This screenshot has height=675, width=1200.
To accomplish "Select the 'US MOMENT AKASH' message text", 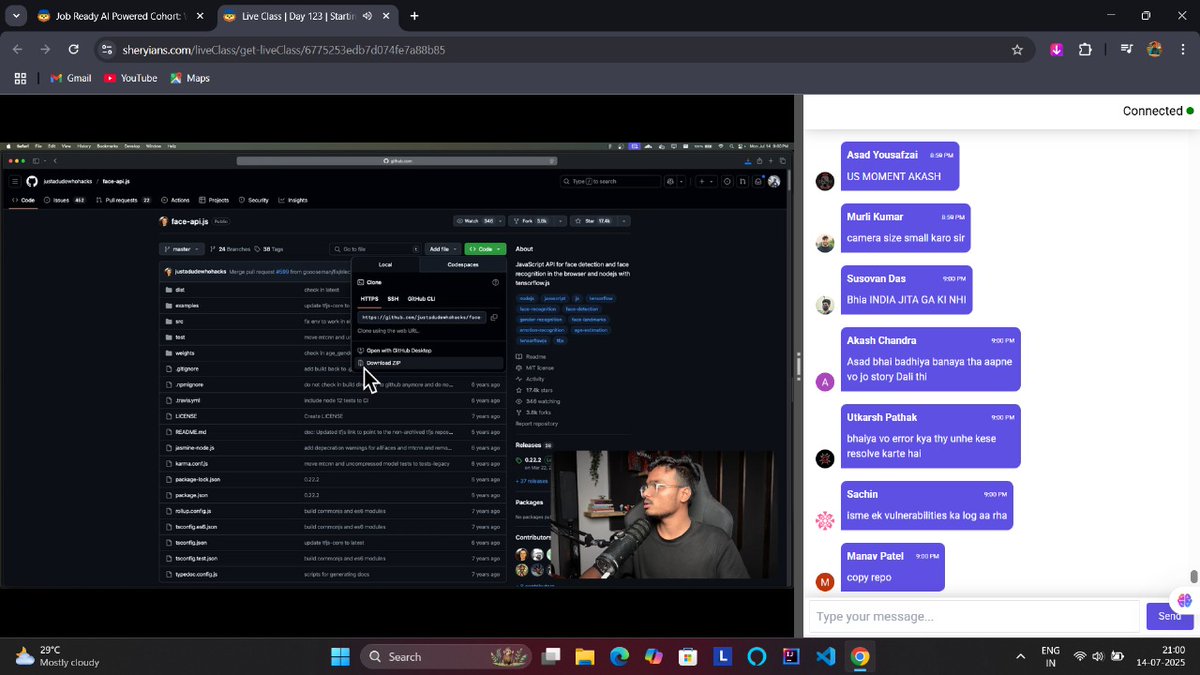I will (x=894, y=176).
